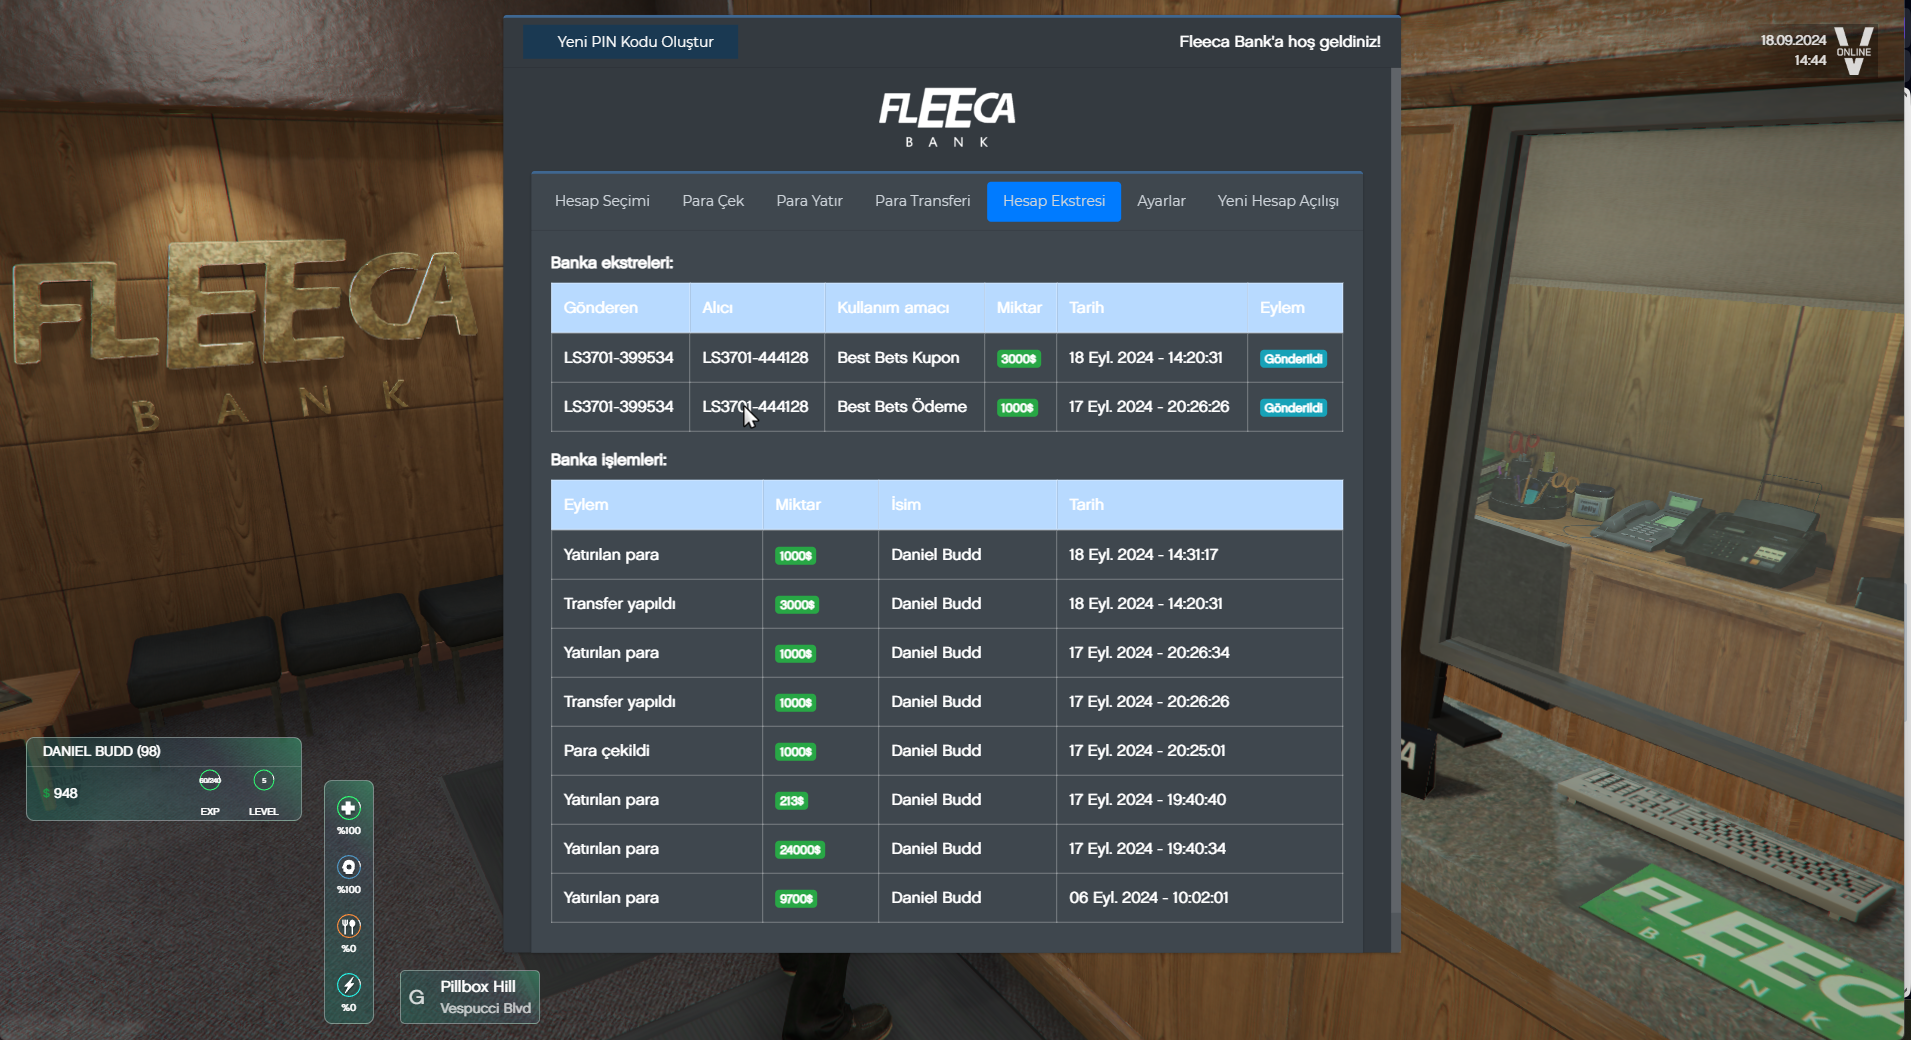The width and height of the screenshot is (1911, 1040).
Task: Click the hunger fork and spoon icon
Action: 348,926
